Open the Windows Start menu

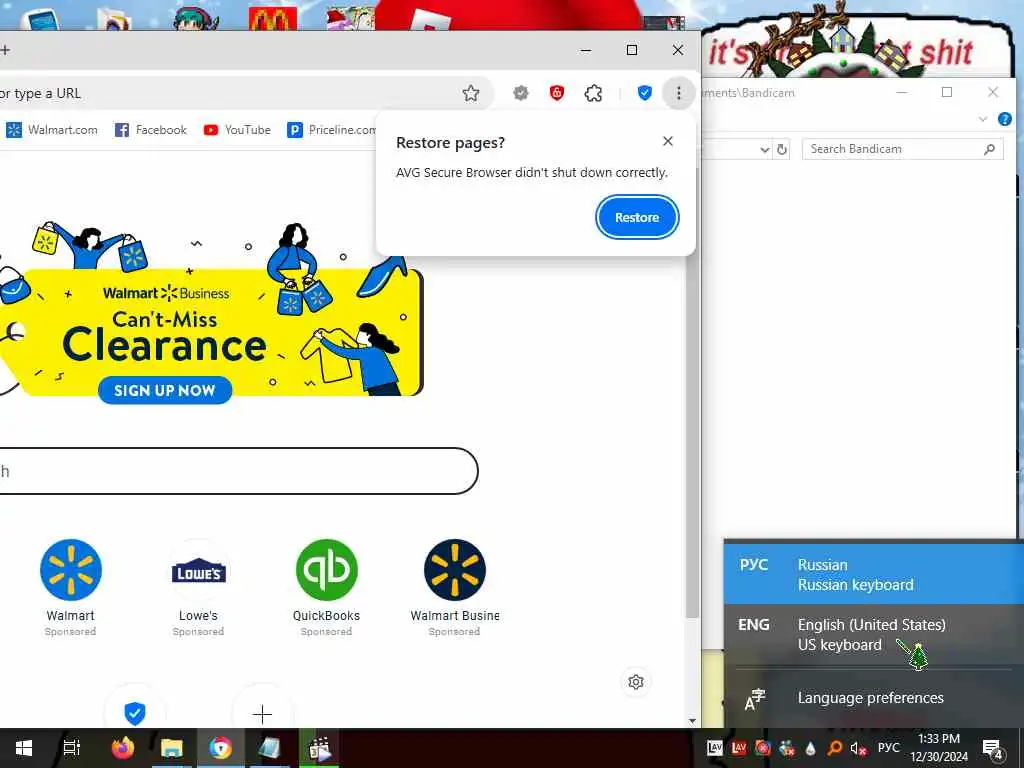point(24,748)
